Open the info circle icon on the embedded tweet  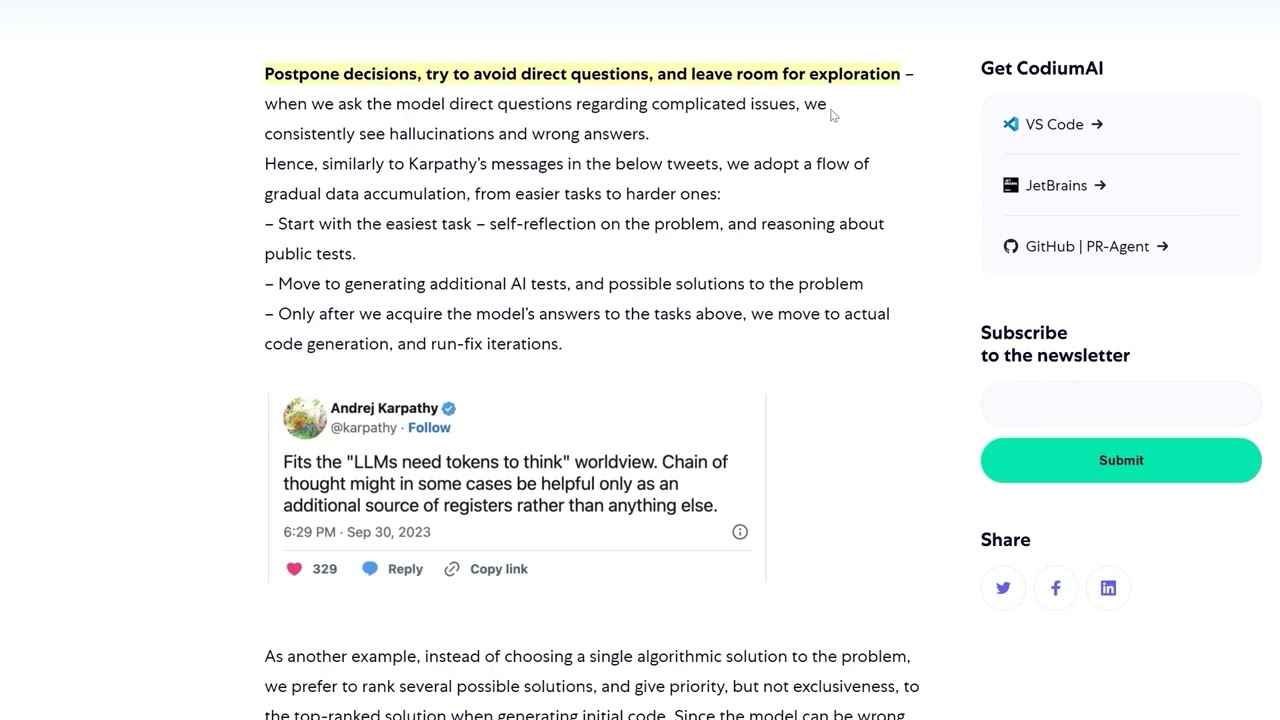pyautogui.click(x=740, y=532)
